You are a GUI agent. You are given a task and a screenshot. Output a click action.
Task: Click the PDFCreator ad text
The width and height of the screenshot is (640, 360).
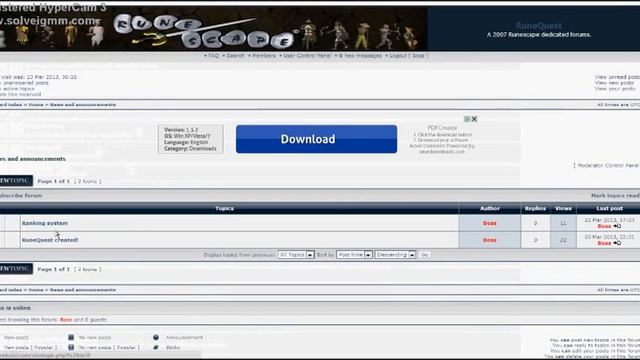[442, 128]
